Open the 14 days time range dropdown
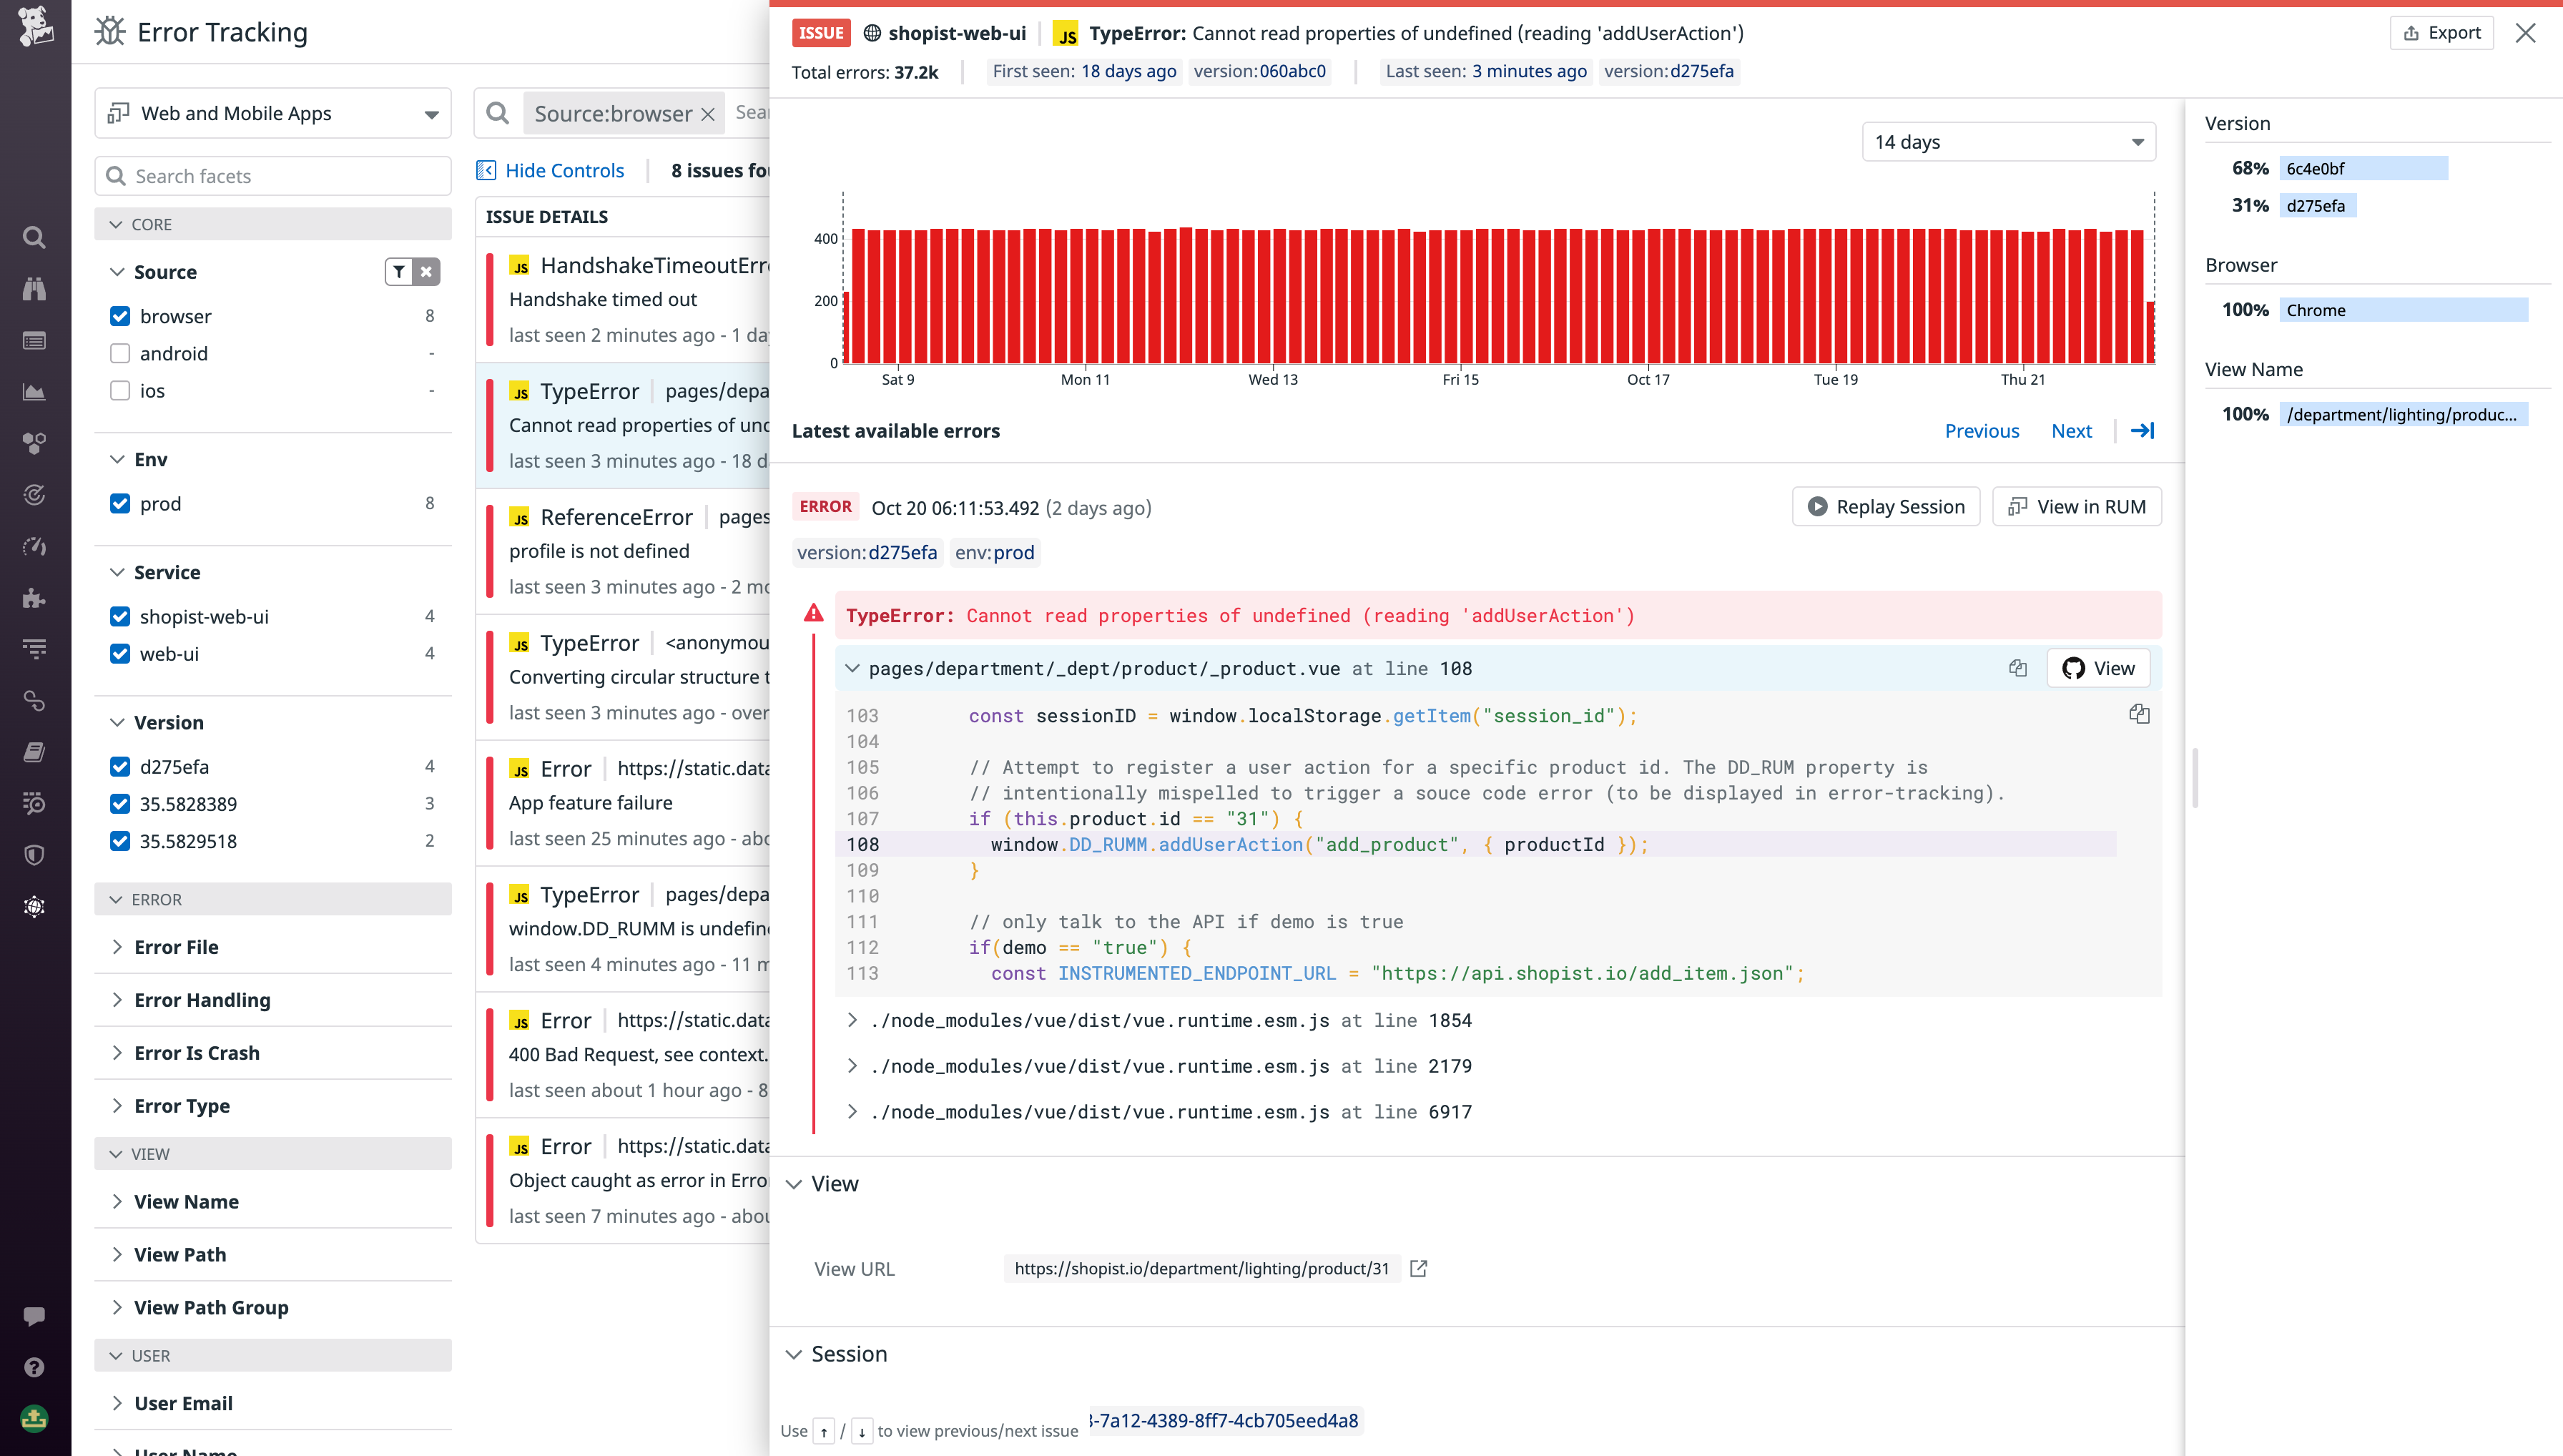The image size is (2563, 1456). 2007,141
